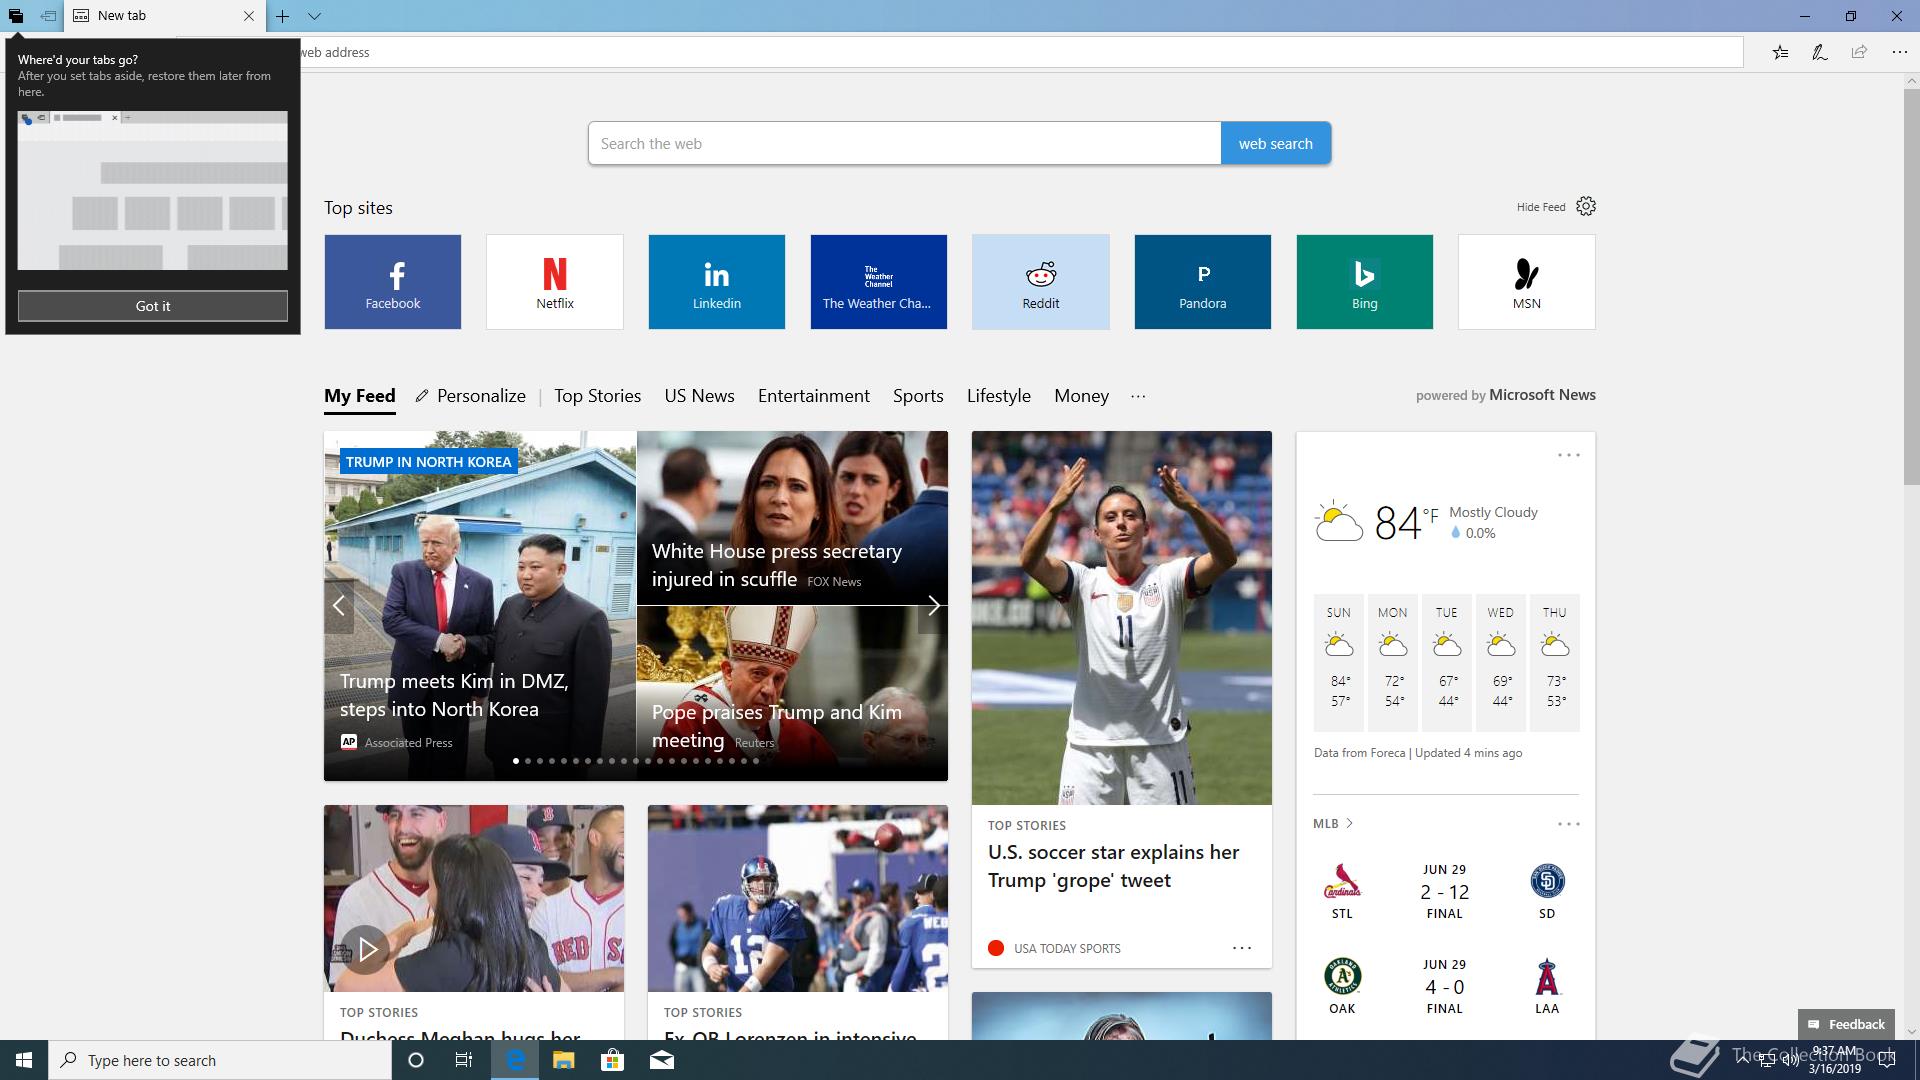Switch to the Lifestyle tab

pos(999,396)
